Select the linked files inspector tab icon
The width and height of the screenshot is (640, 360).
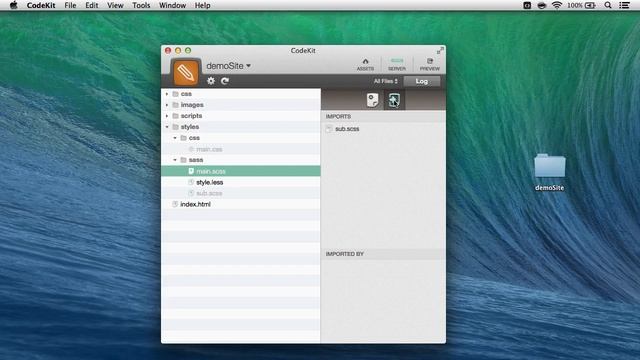tap(394, 100)
